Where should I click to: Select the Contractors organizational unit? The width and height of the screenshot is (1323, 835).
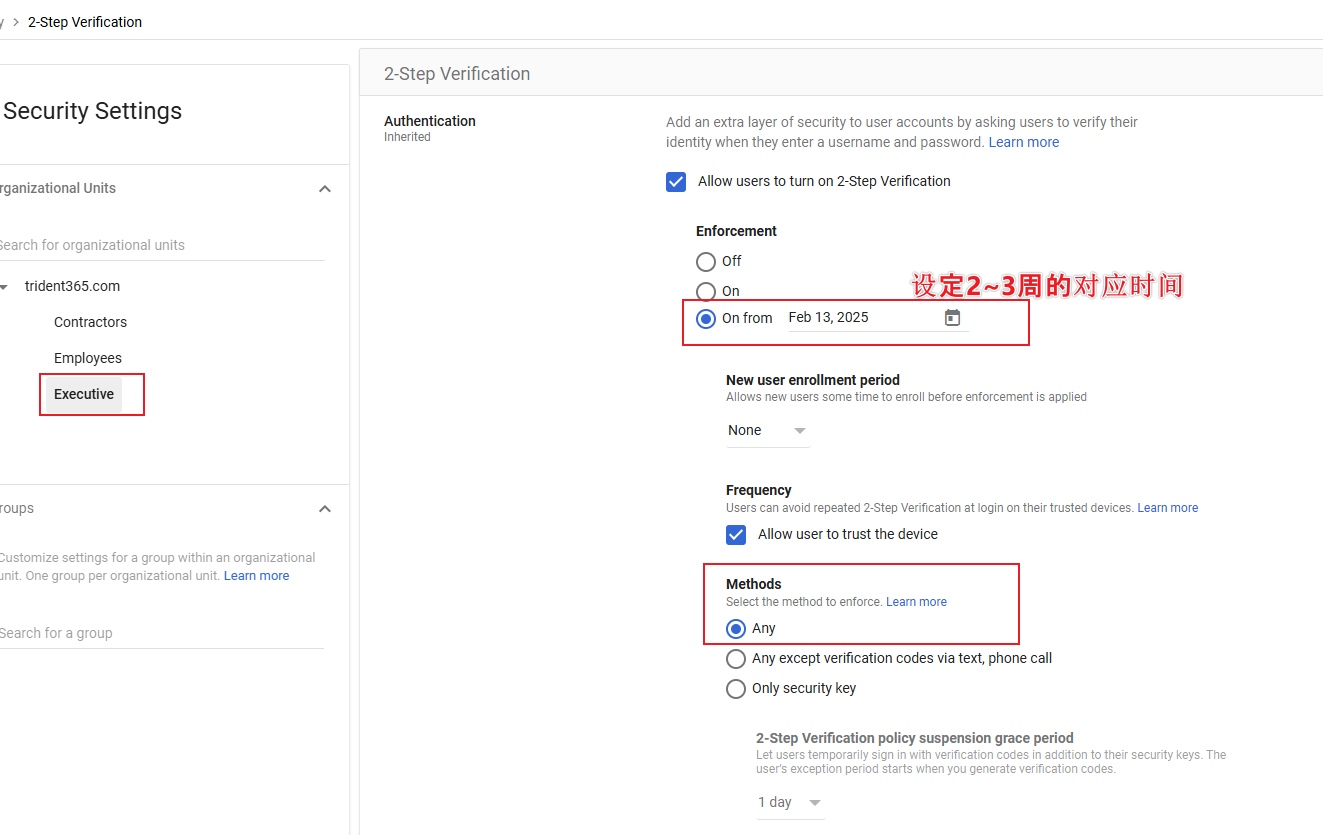pyautogui.click(x=90, y=322)
